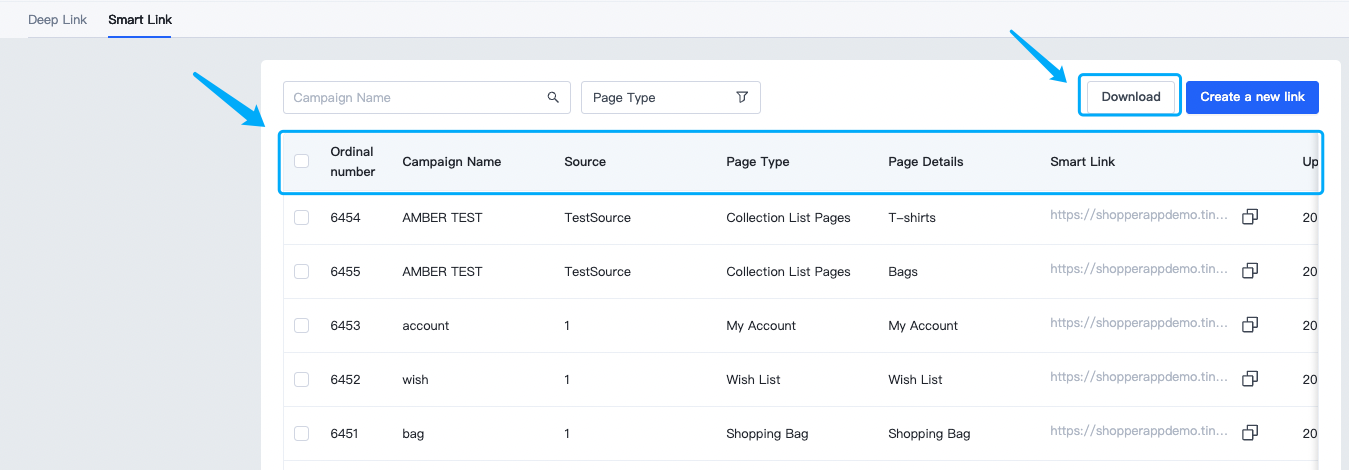Select the Smart Link tab
This screenshot has width=1349, height=470.
point(140,19)
